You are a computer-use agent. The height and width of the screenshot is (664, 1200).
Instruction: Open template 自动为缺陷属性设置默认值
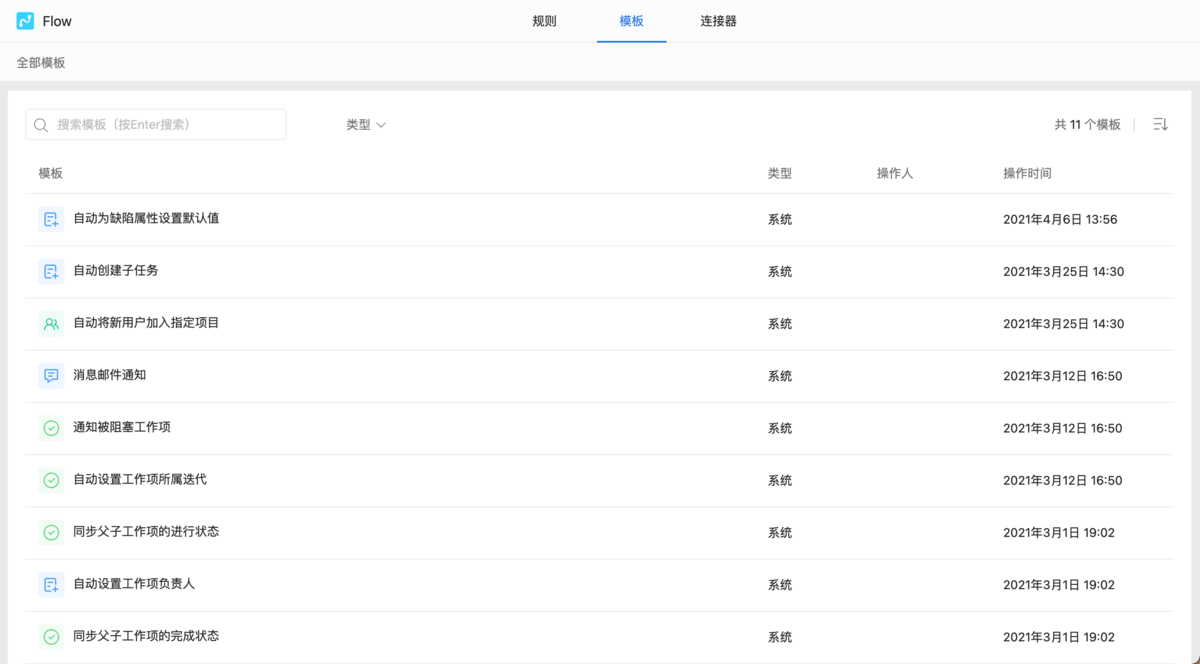pyautogui.click(x=146, y=218)
